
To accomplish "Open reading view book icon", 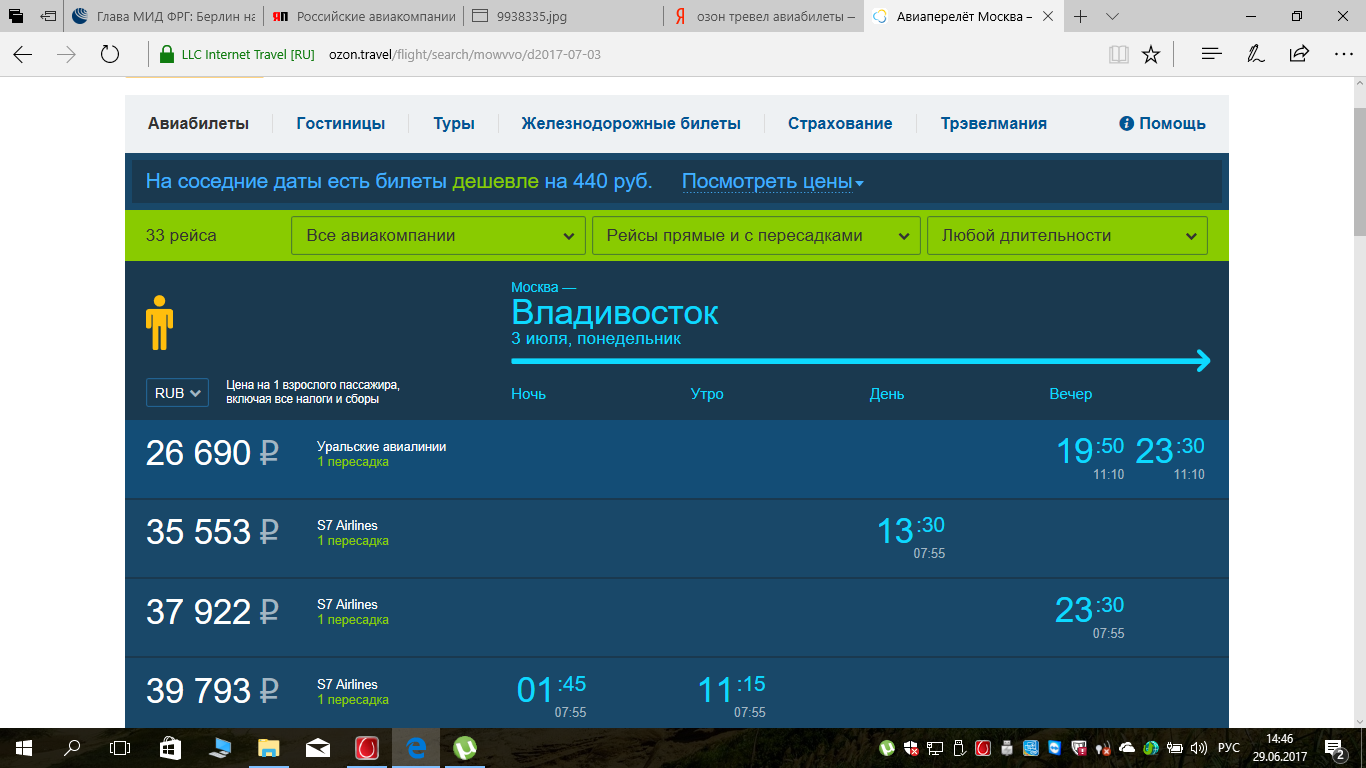I will [1119, 54].
